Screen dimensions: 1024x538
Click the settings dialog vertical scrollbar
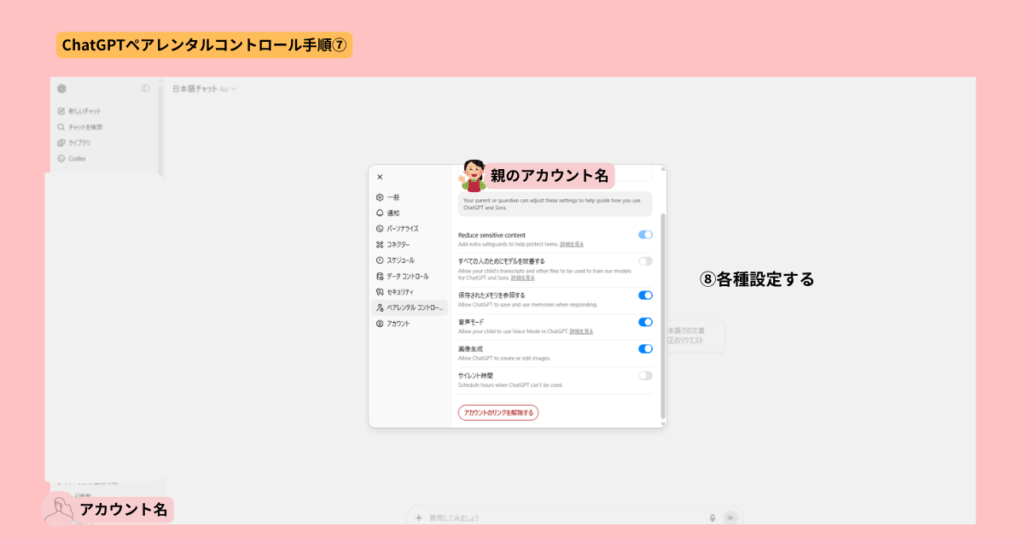coord(663,317)
